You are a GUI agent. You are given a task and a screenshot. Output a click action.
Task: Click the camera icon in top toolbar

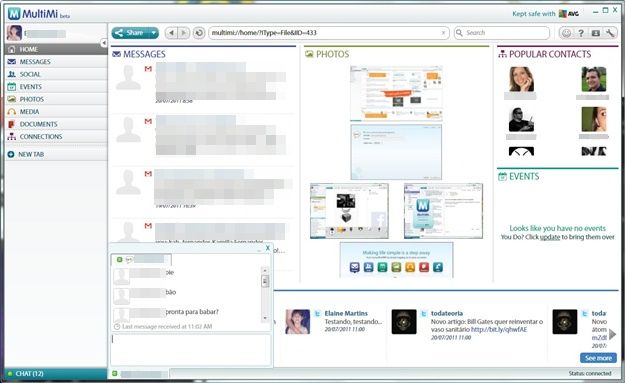coord(596,33)
